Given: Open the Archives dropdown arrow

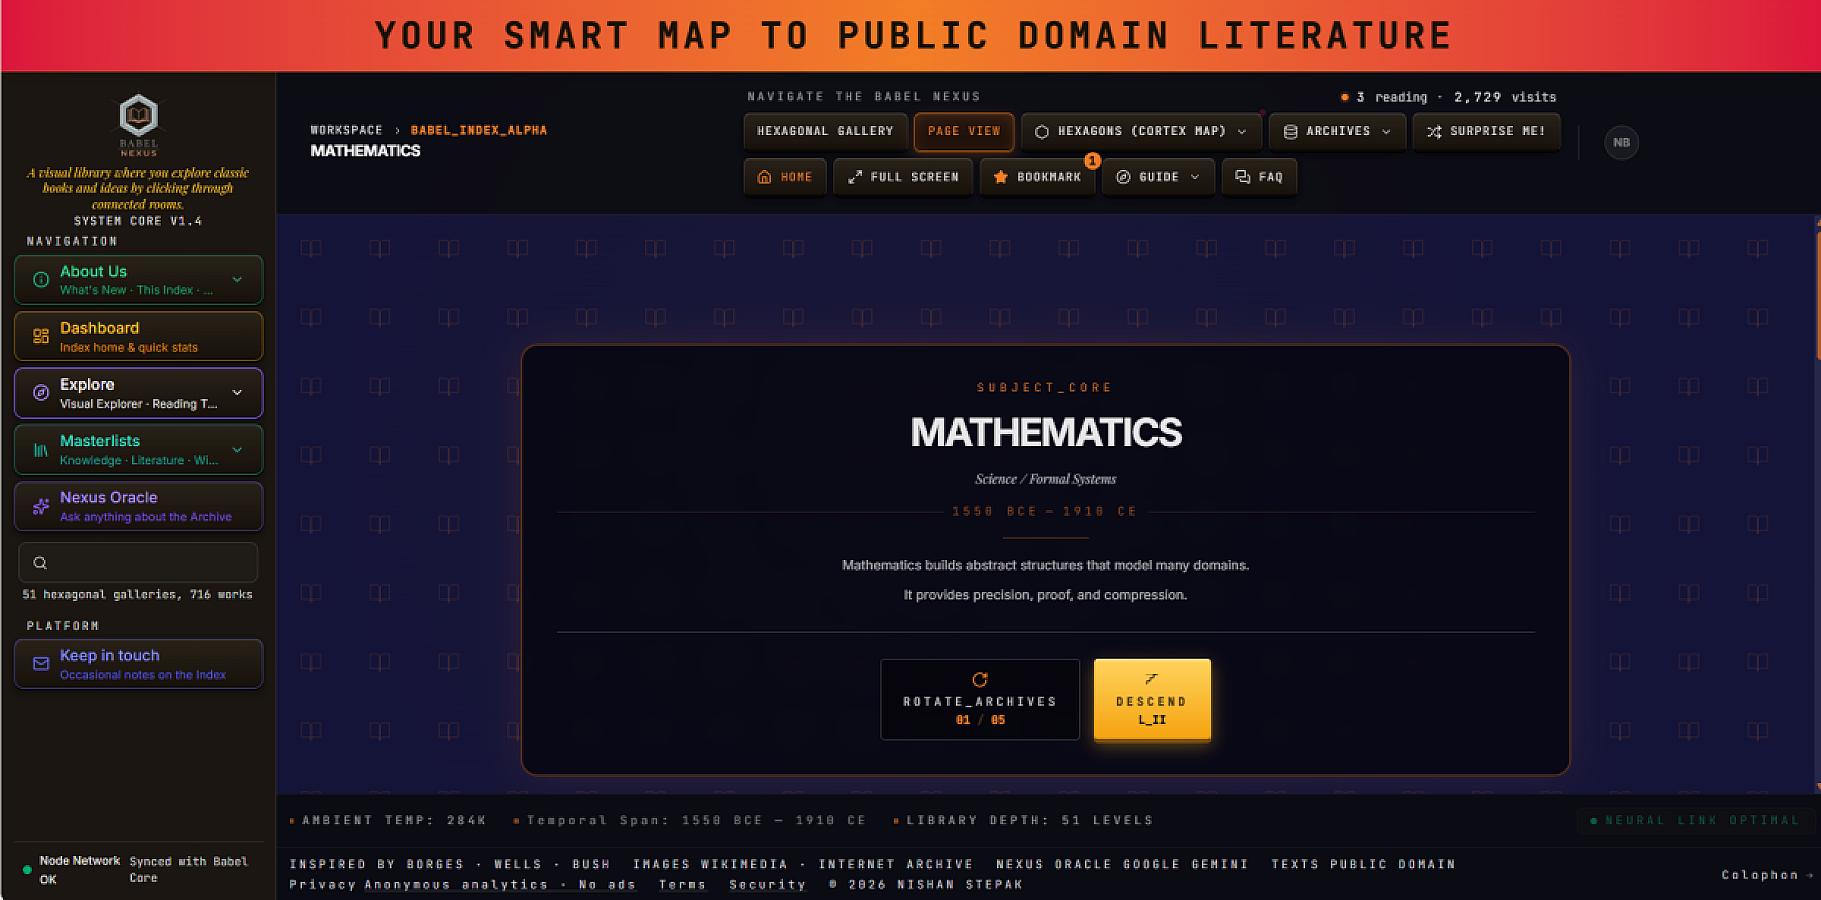Looking at the screenshot, I should [x=1386, y=132].
